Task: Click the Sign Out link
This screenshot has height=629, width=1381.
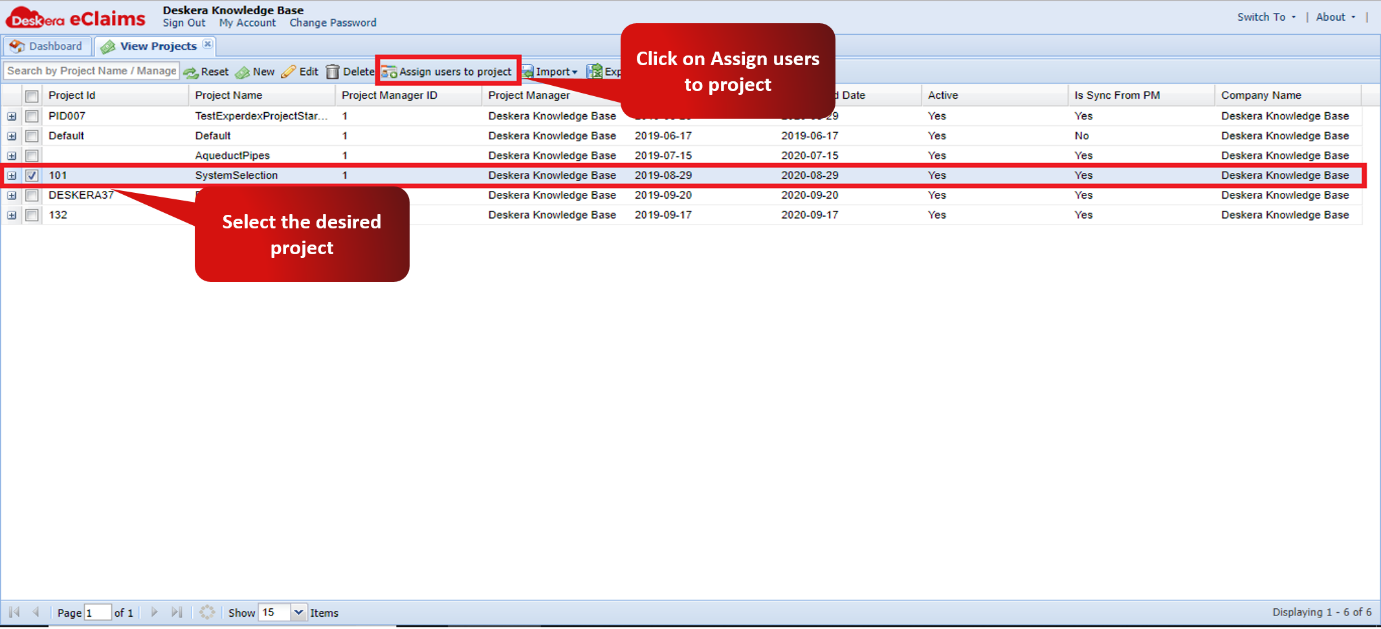Action: coord(184,23)
